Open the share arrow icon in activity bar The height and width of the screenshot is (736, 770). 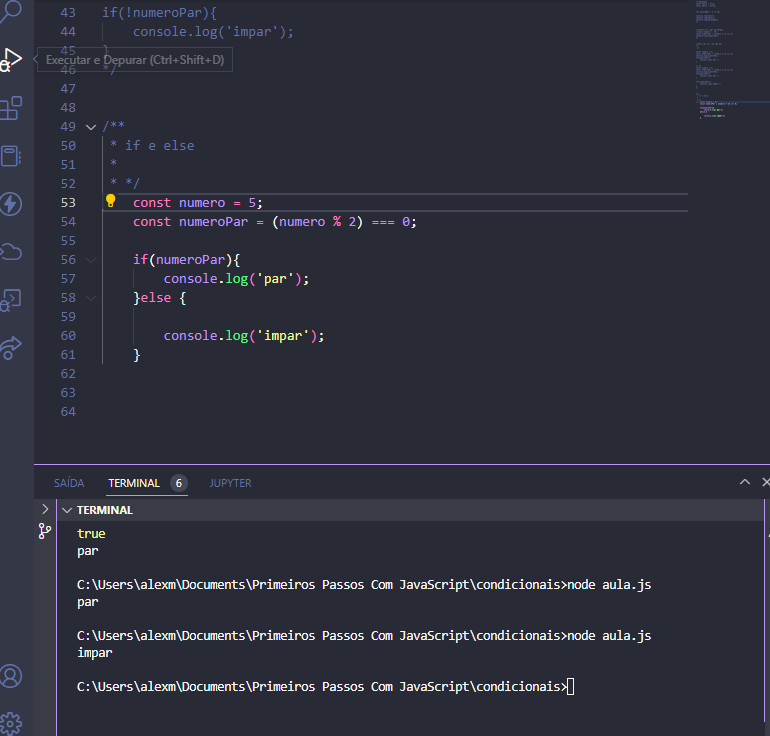tap(11, 348)
